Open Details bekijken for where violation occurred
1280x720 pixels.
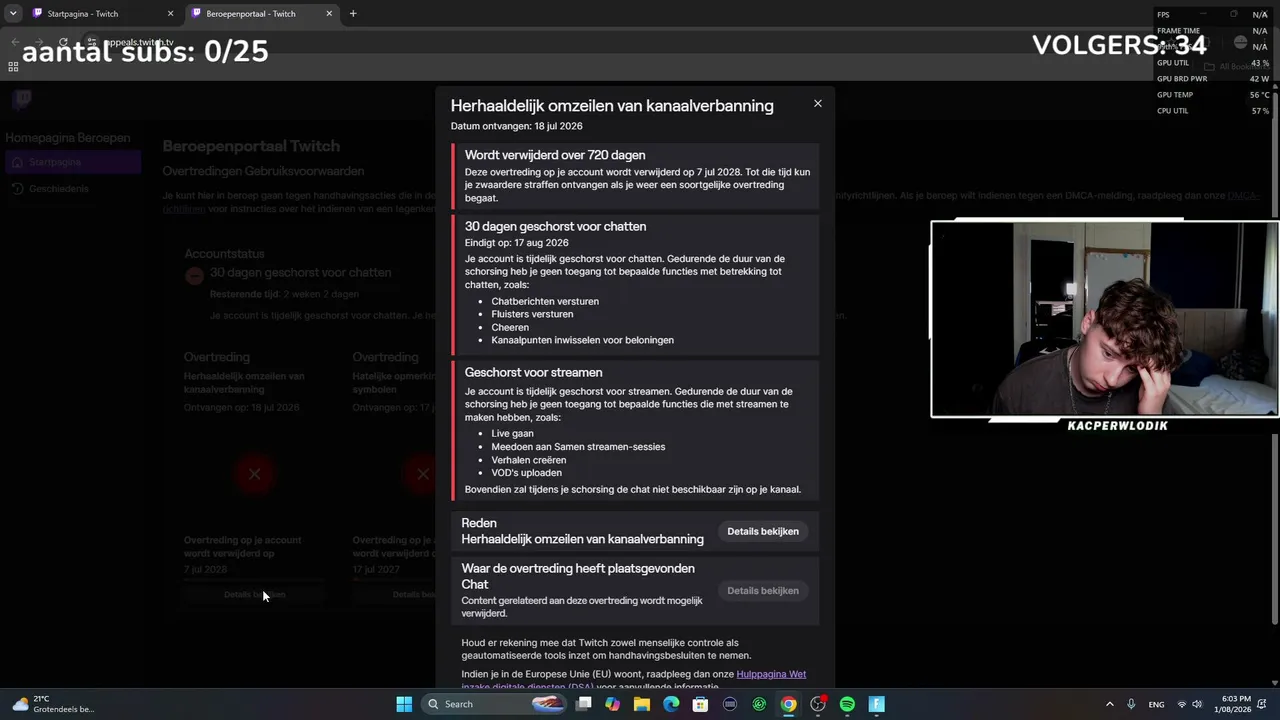point(763,591)
